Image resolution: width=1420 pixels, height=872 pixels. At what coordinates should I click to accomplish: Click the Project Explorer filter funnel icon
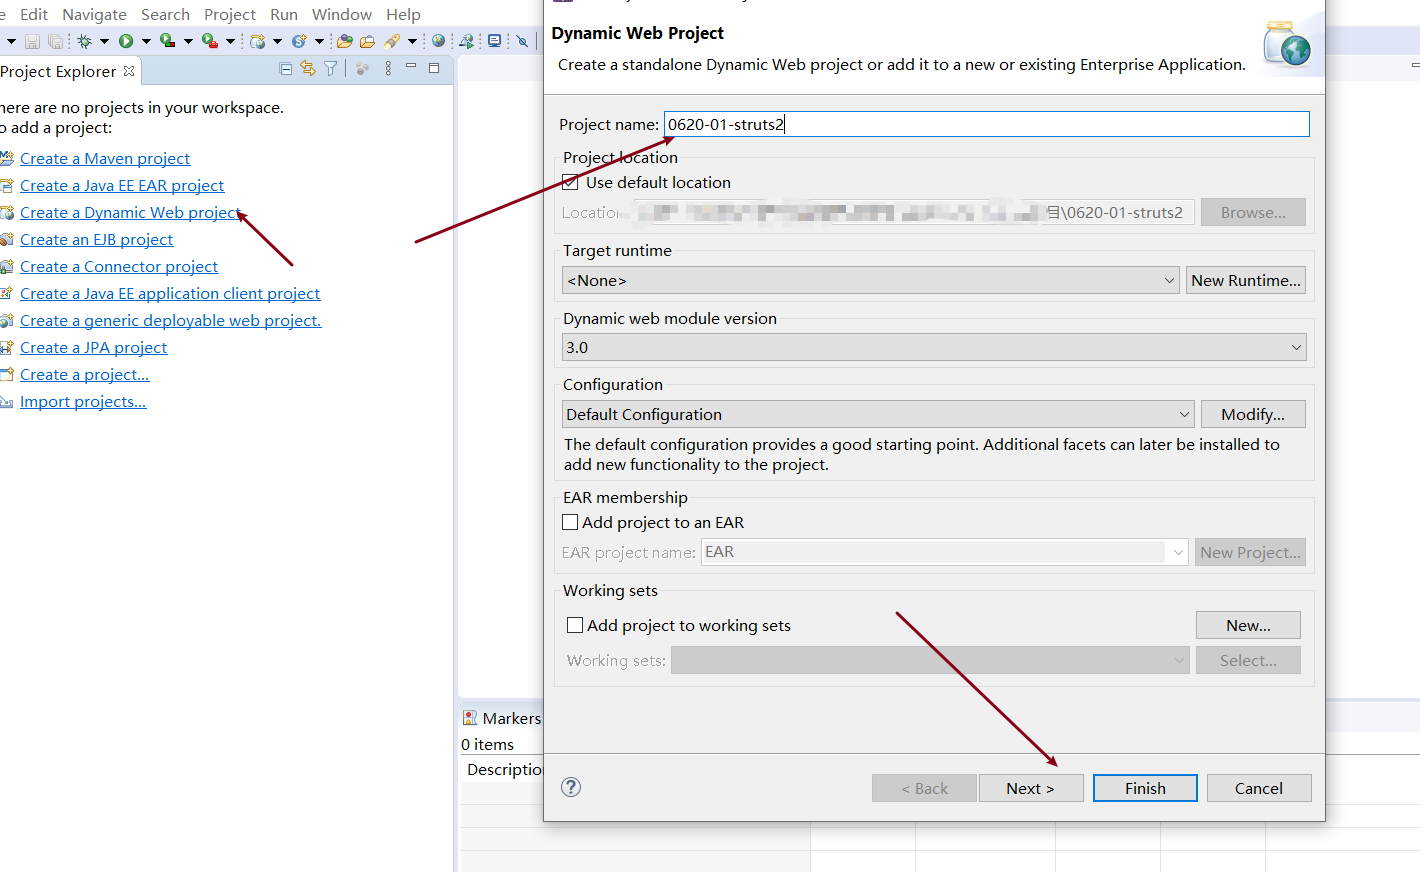coord(331,68)
